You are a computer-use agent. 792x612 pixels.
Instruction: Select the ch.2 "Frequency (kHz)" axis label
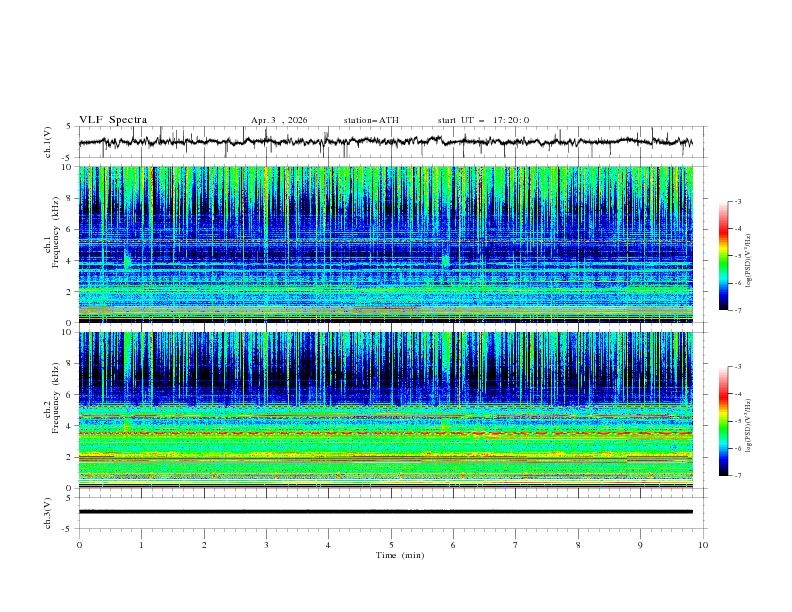point(56,397)
